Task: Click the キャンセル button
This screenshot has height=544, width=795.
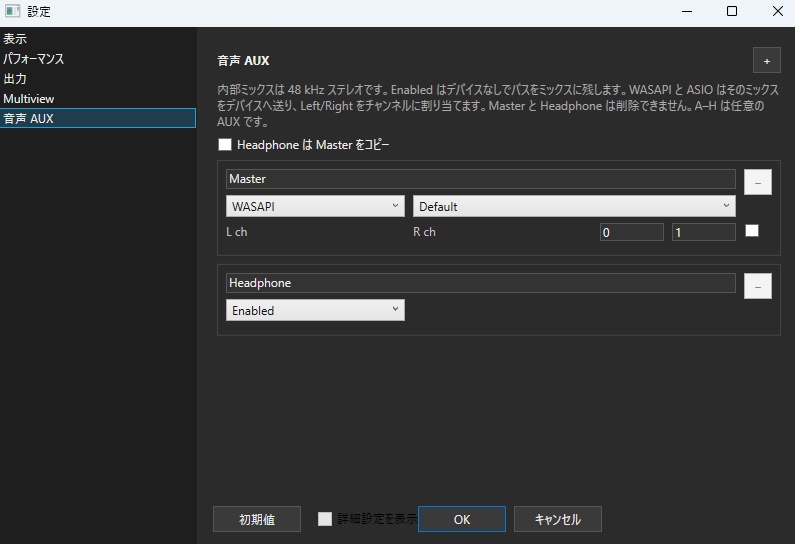Action: pyautogui.click(x=558, y=519)
